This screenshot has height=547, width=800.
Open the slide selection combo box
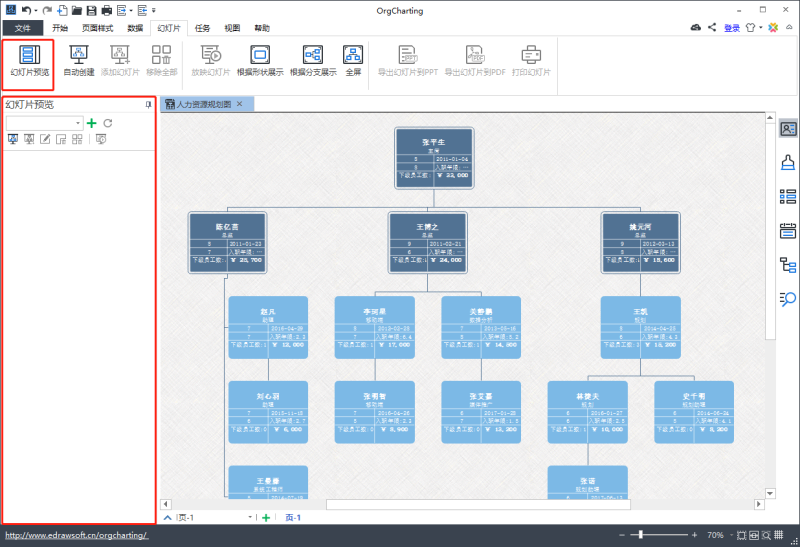point(44,123)
